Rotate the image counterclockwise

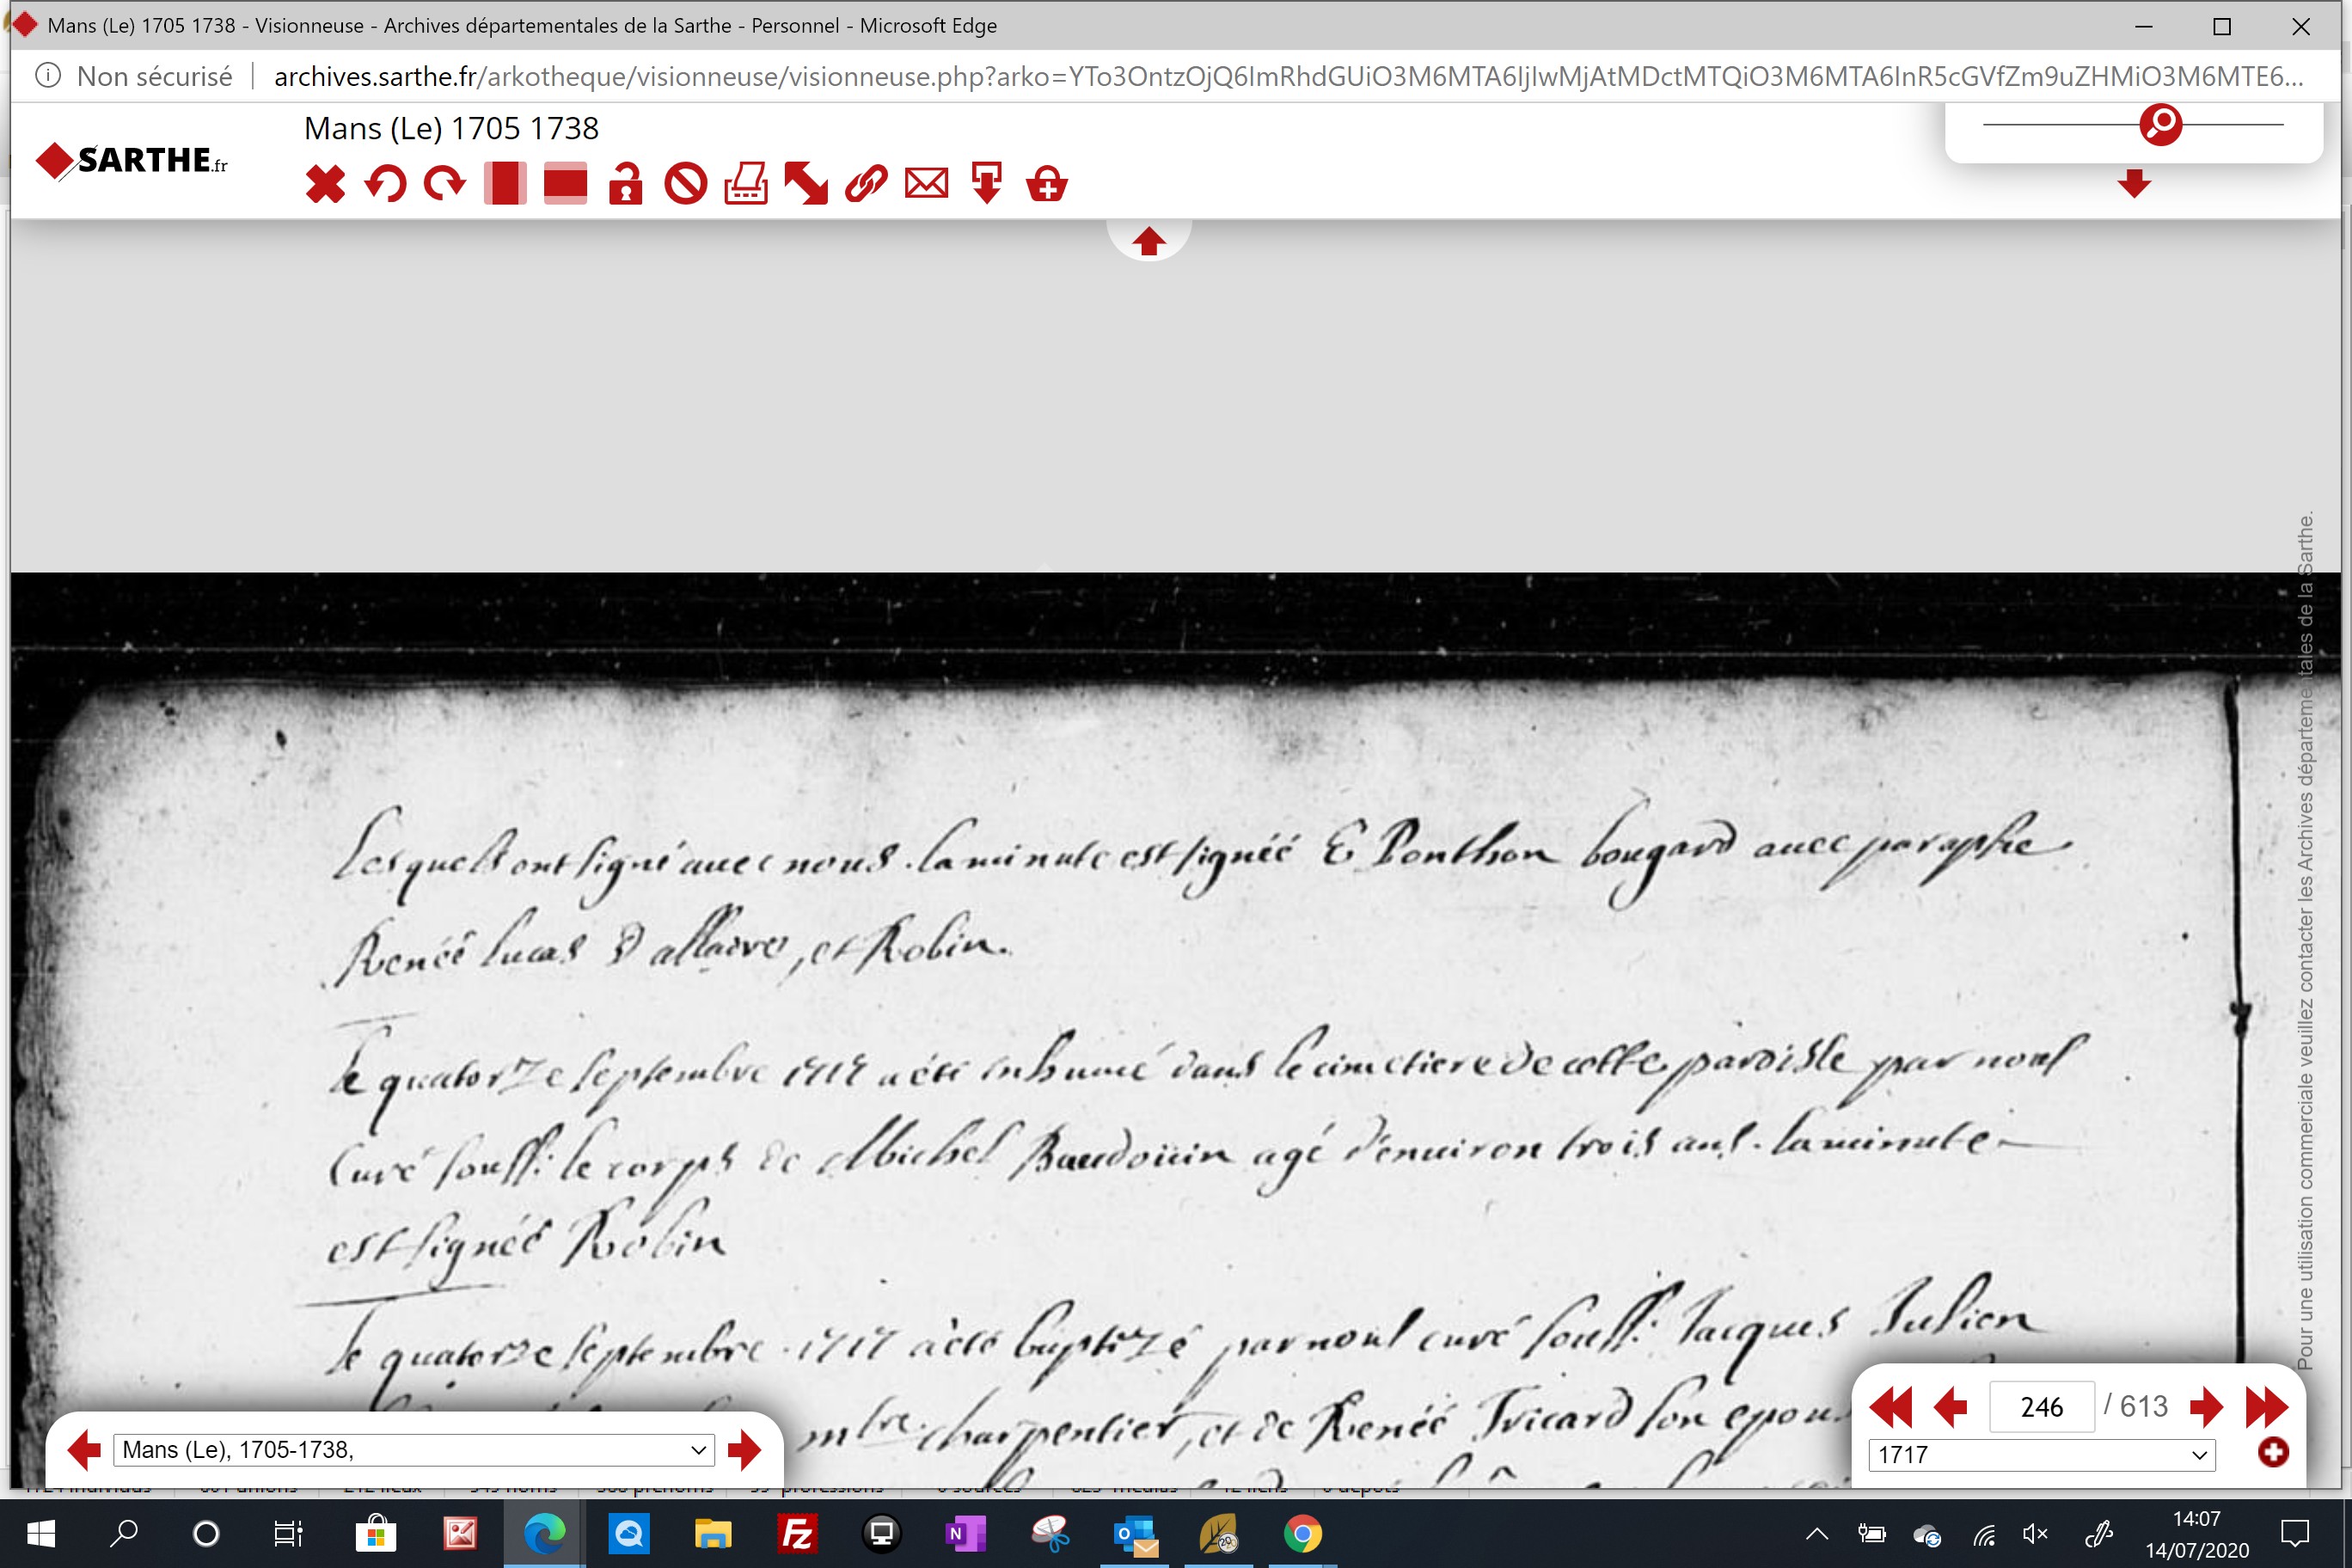point(385,184)
